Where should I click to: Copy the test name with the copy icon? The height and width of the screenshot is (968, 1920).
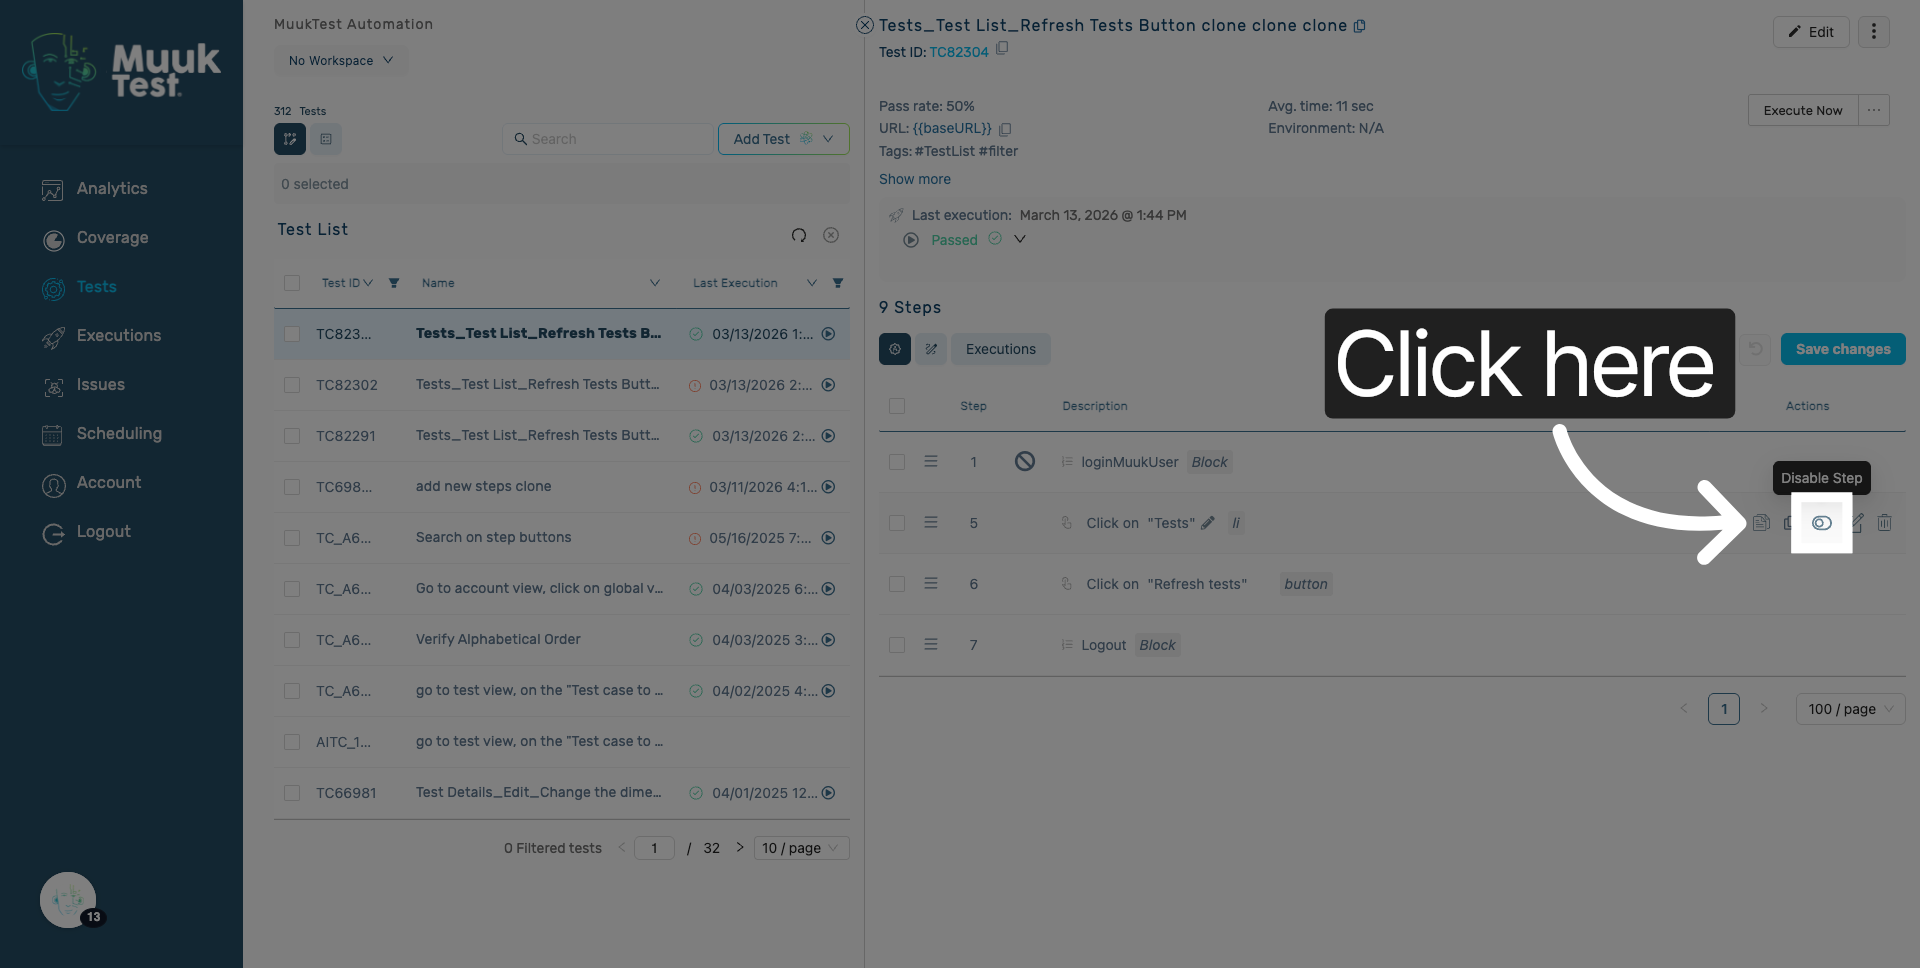[1360, 27]
